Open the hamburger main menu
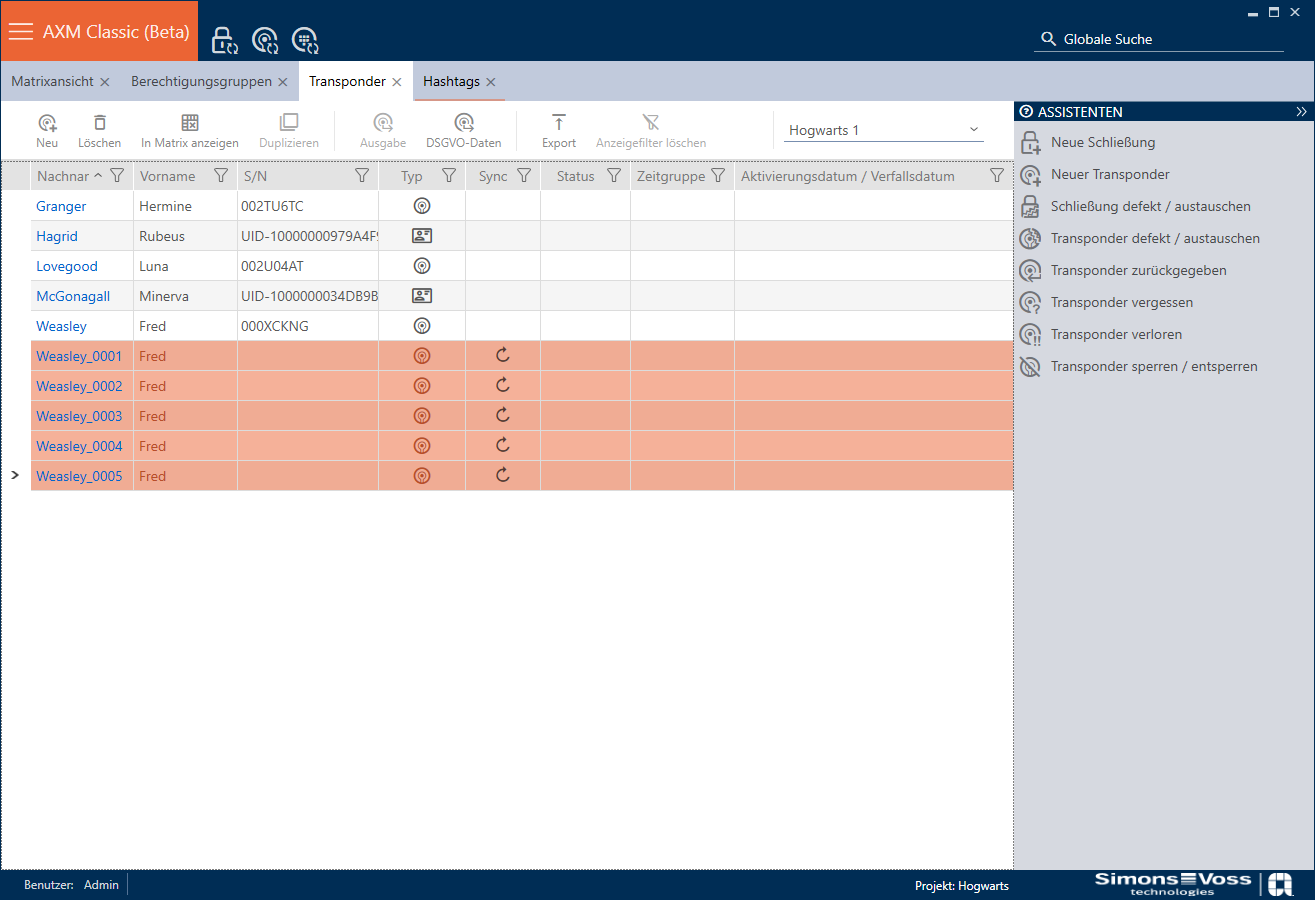This screenshot has width=1315, height=900. pos(21,32)
